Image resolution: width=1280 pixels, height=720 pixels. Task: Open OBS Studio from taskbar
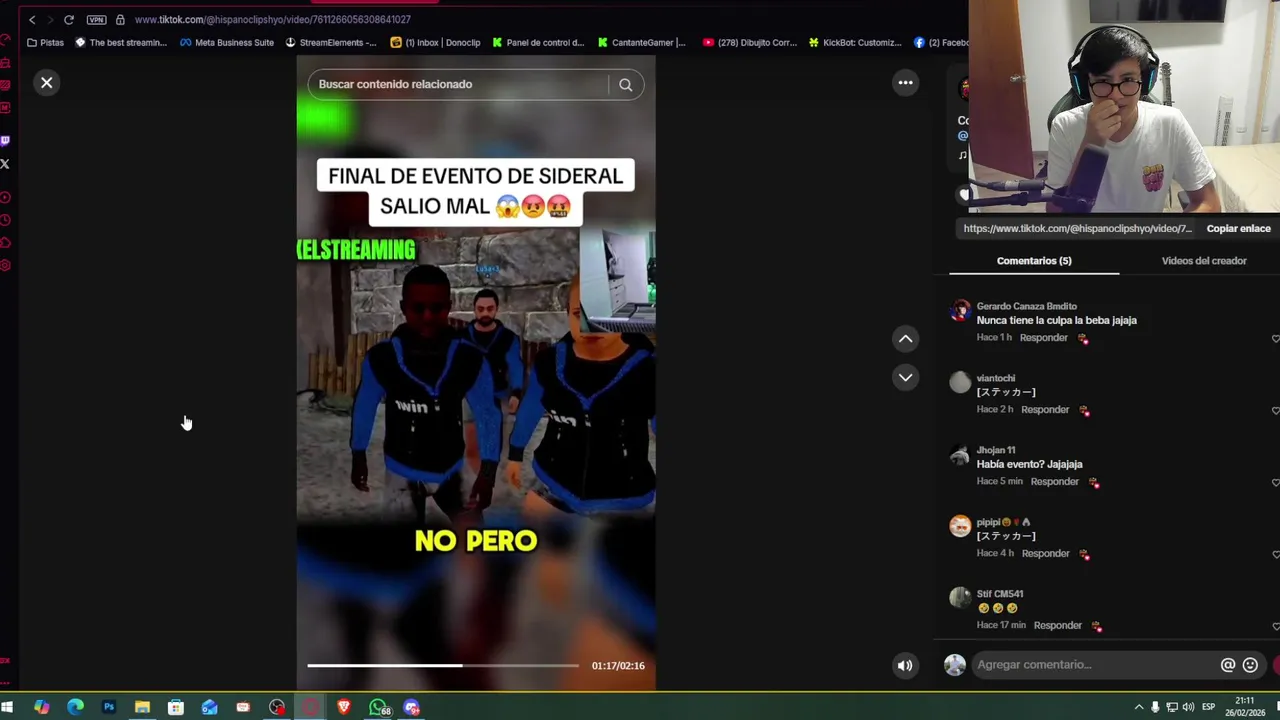277,707
